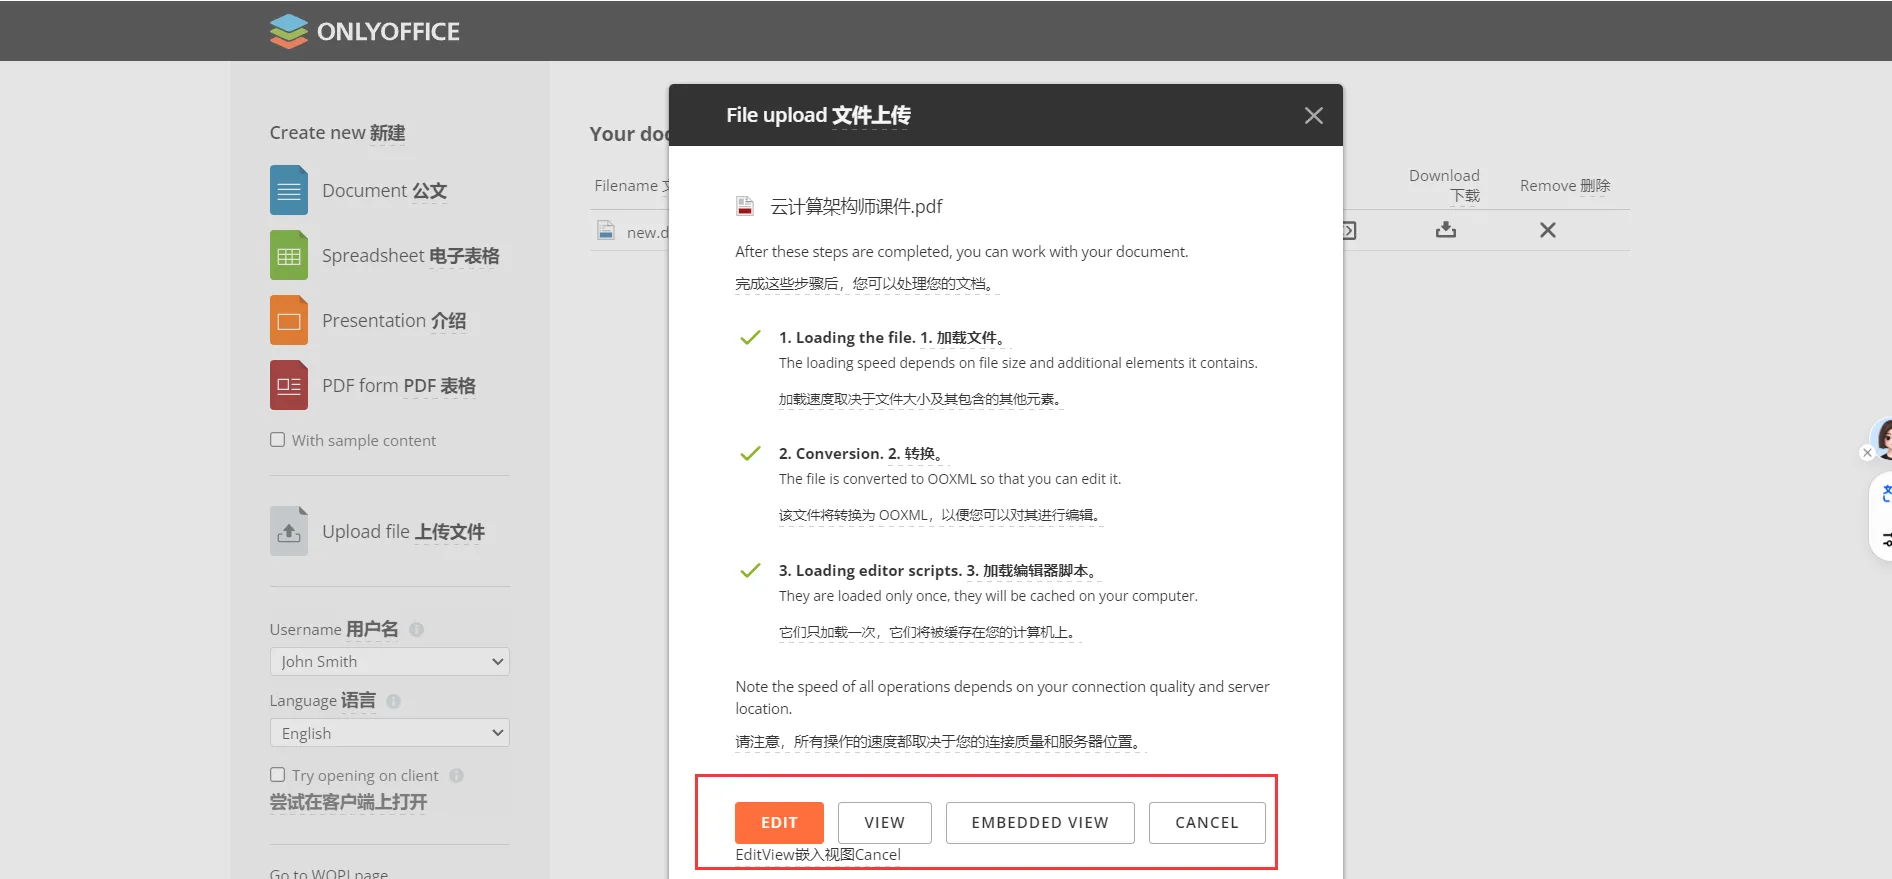Click the Create new 新建 heading

click(337, 133)
